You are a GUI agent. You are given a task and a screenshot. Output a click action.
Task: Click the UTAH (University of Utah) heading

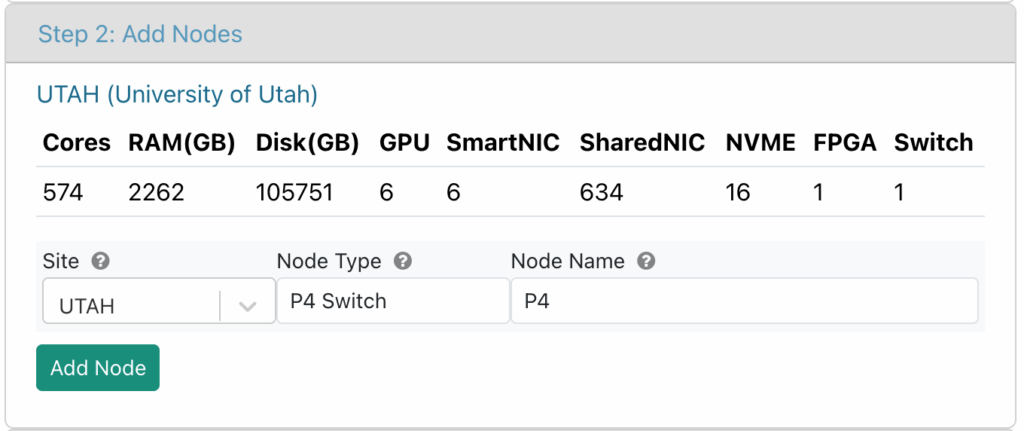click(177, 95)
